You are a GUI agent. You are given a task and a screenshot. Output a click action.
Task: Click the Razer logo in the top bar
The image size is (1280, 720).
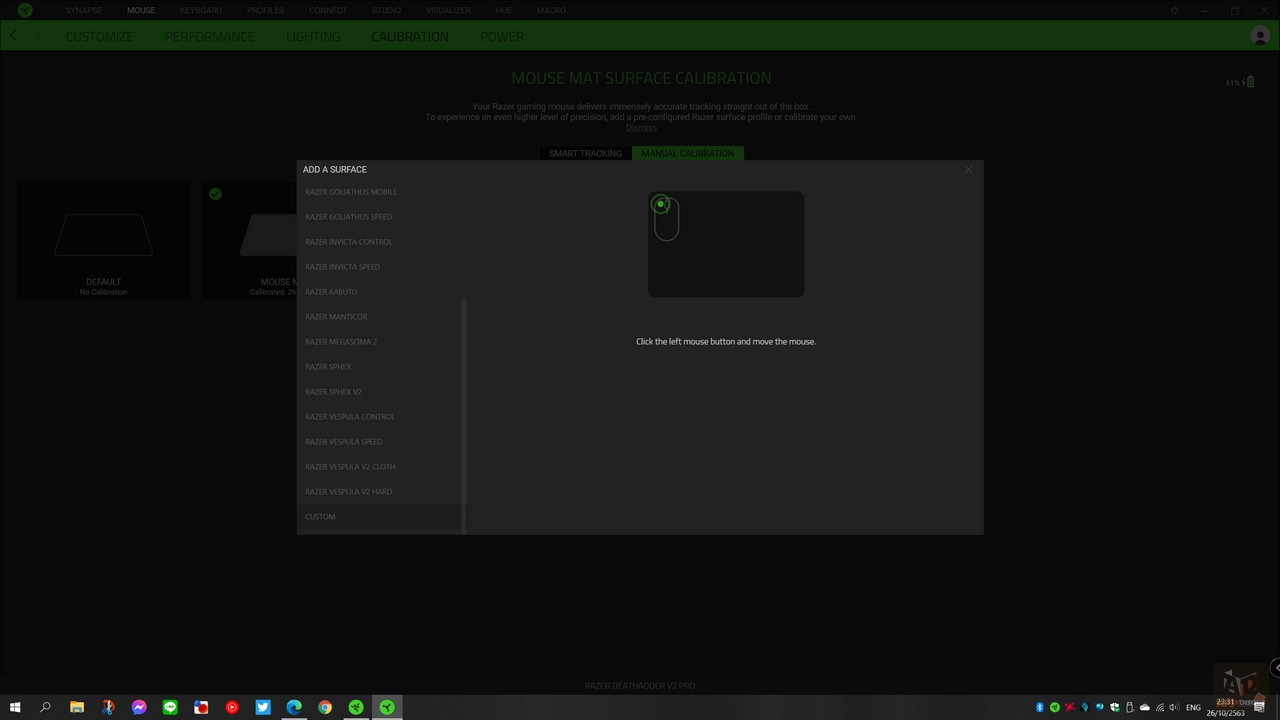[x=25, y=10]
